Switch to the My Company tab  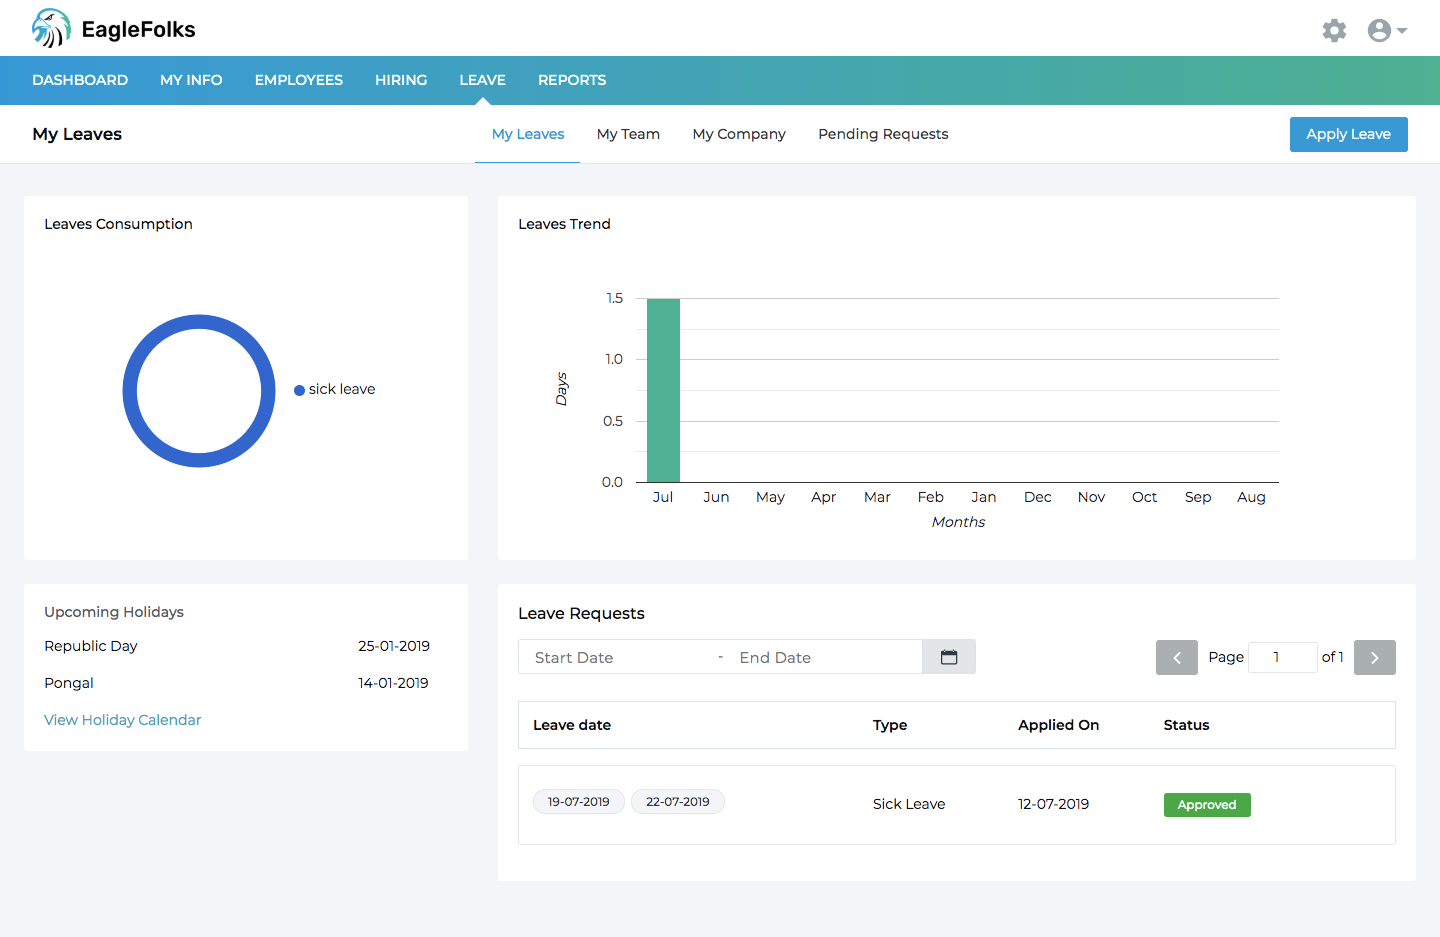coord(739,134)
